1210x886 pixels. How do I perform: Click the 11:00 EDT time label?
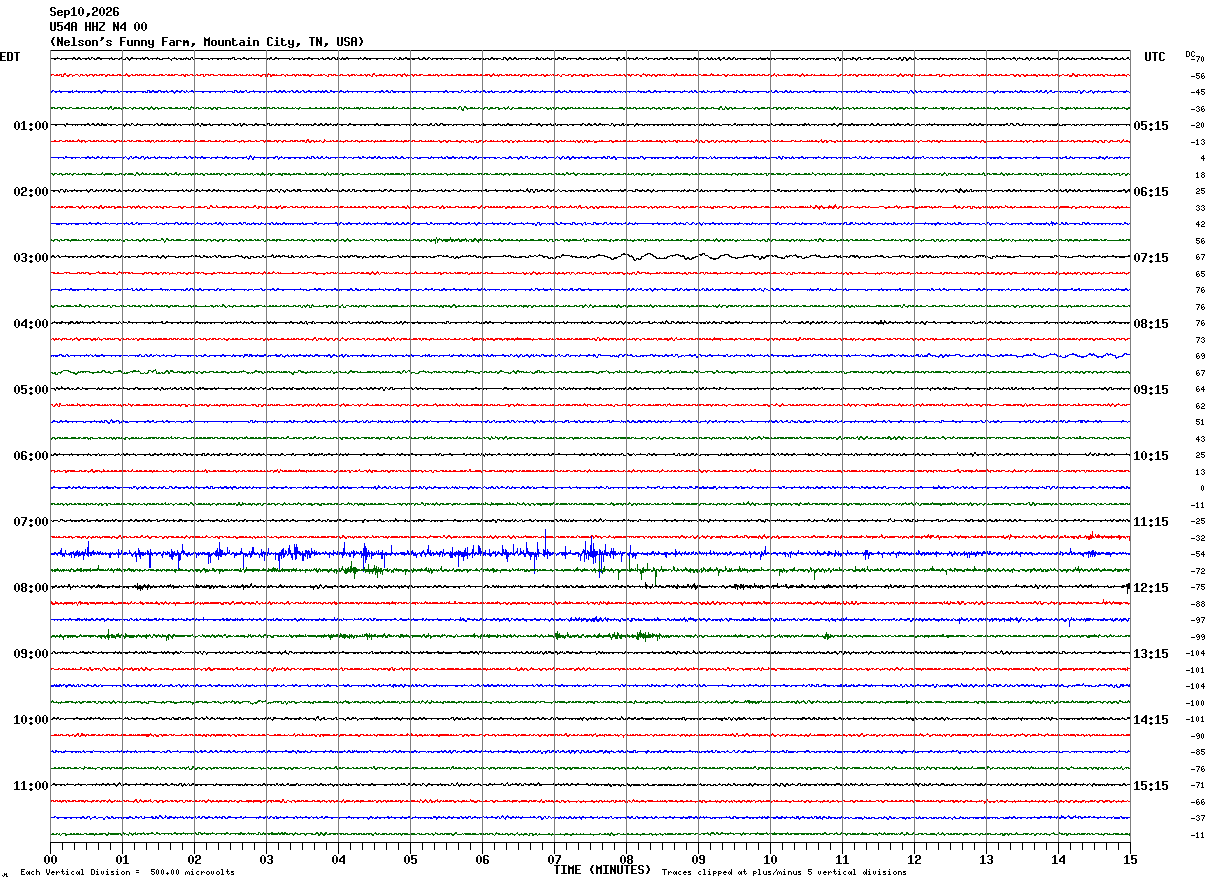30,786
